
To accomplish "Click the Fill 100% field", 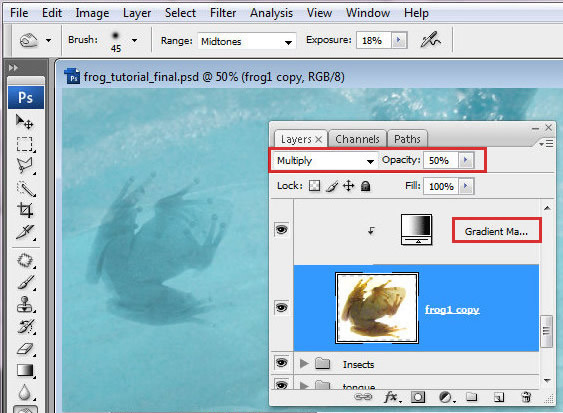I will [441, 186].
